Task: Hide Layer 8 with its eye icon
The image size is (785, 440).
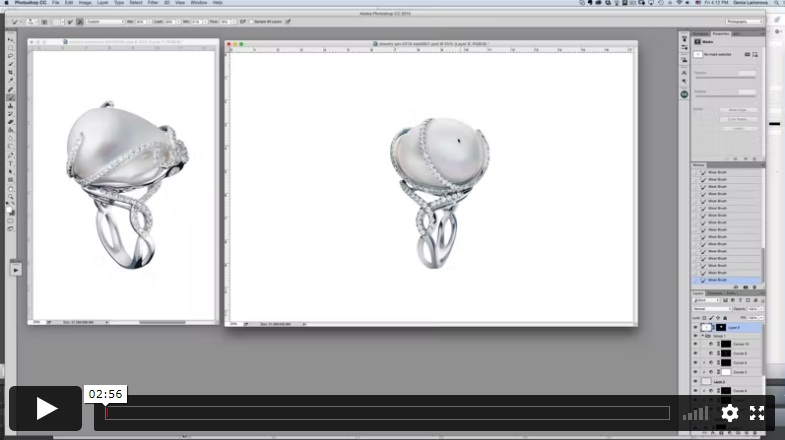Action: point(695,327)
